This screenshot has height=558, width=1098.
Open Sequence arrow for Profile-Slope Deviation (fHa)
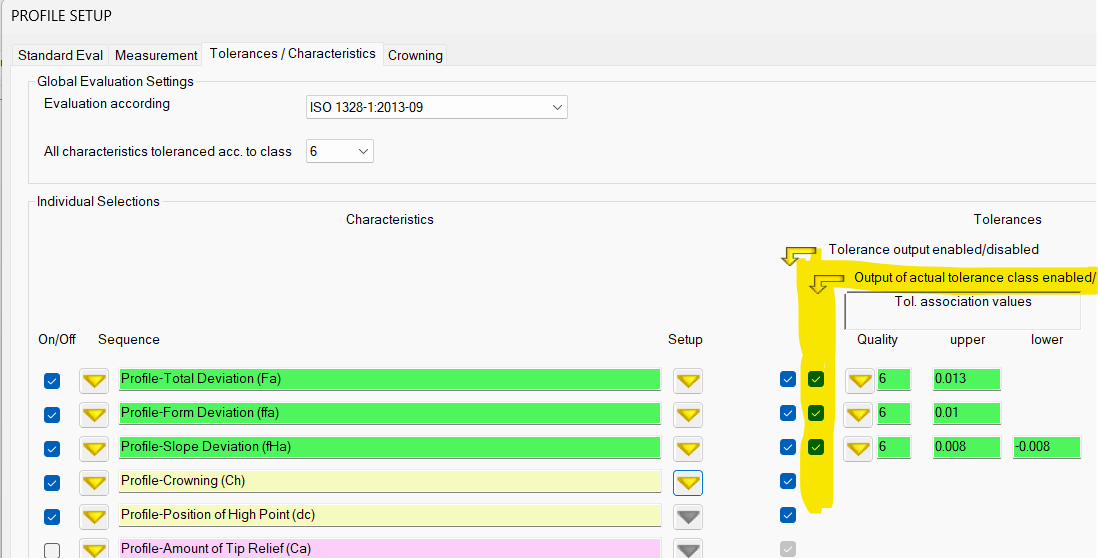coord(94,449)
